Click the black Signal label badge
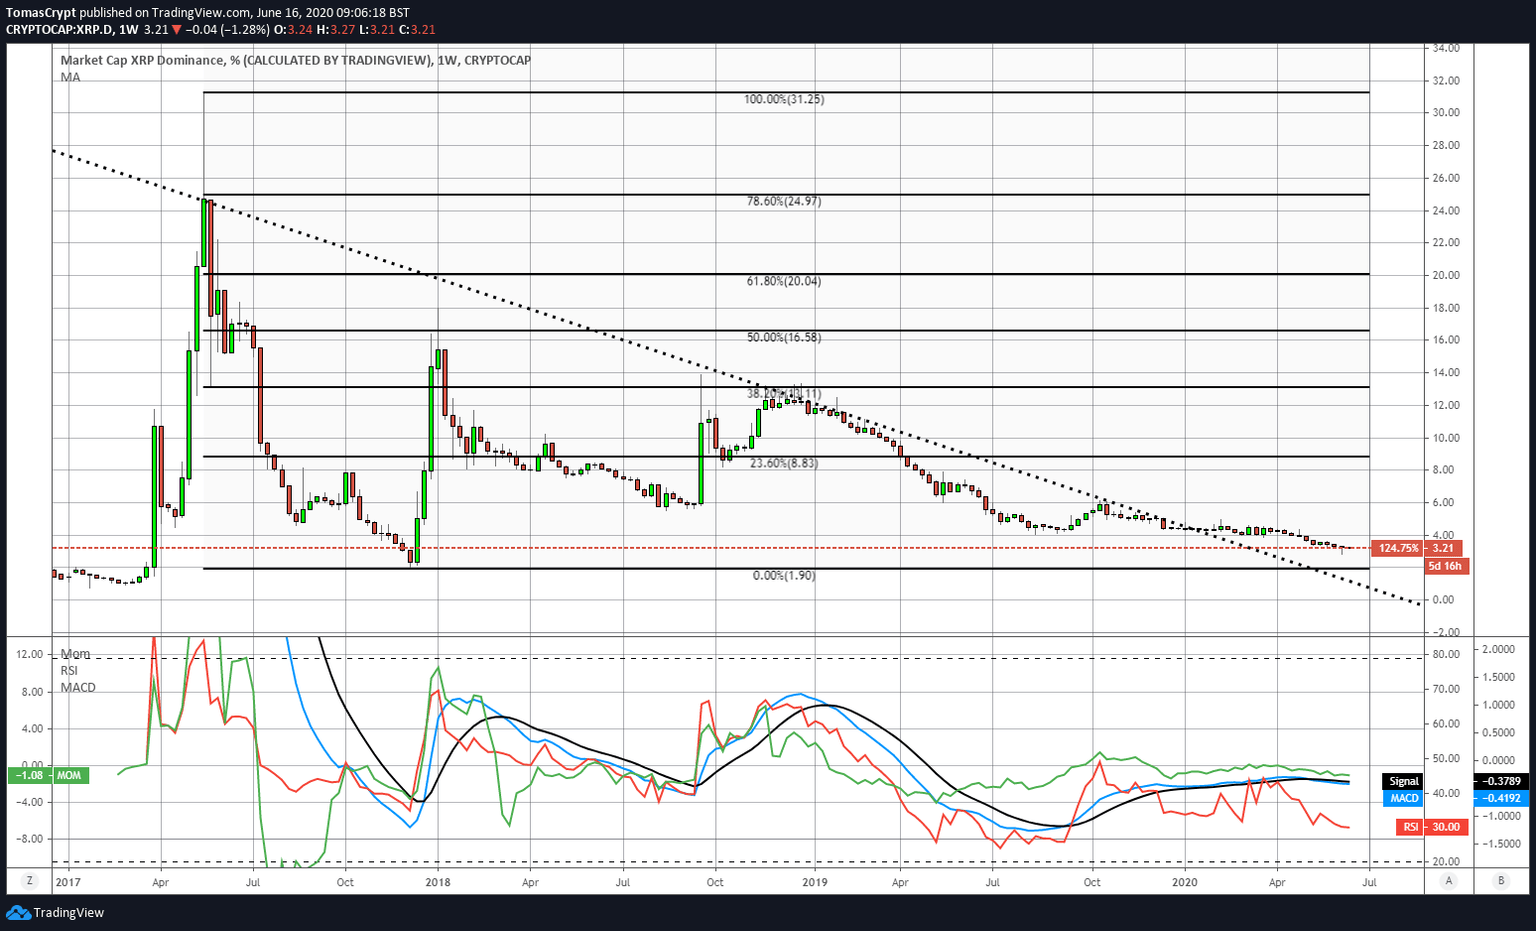Screen dimensions: 1536x931 click(x=1403, y=781)
